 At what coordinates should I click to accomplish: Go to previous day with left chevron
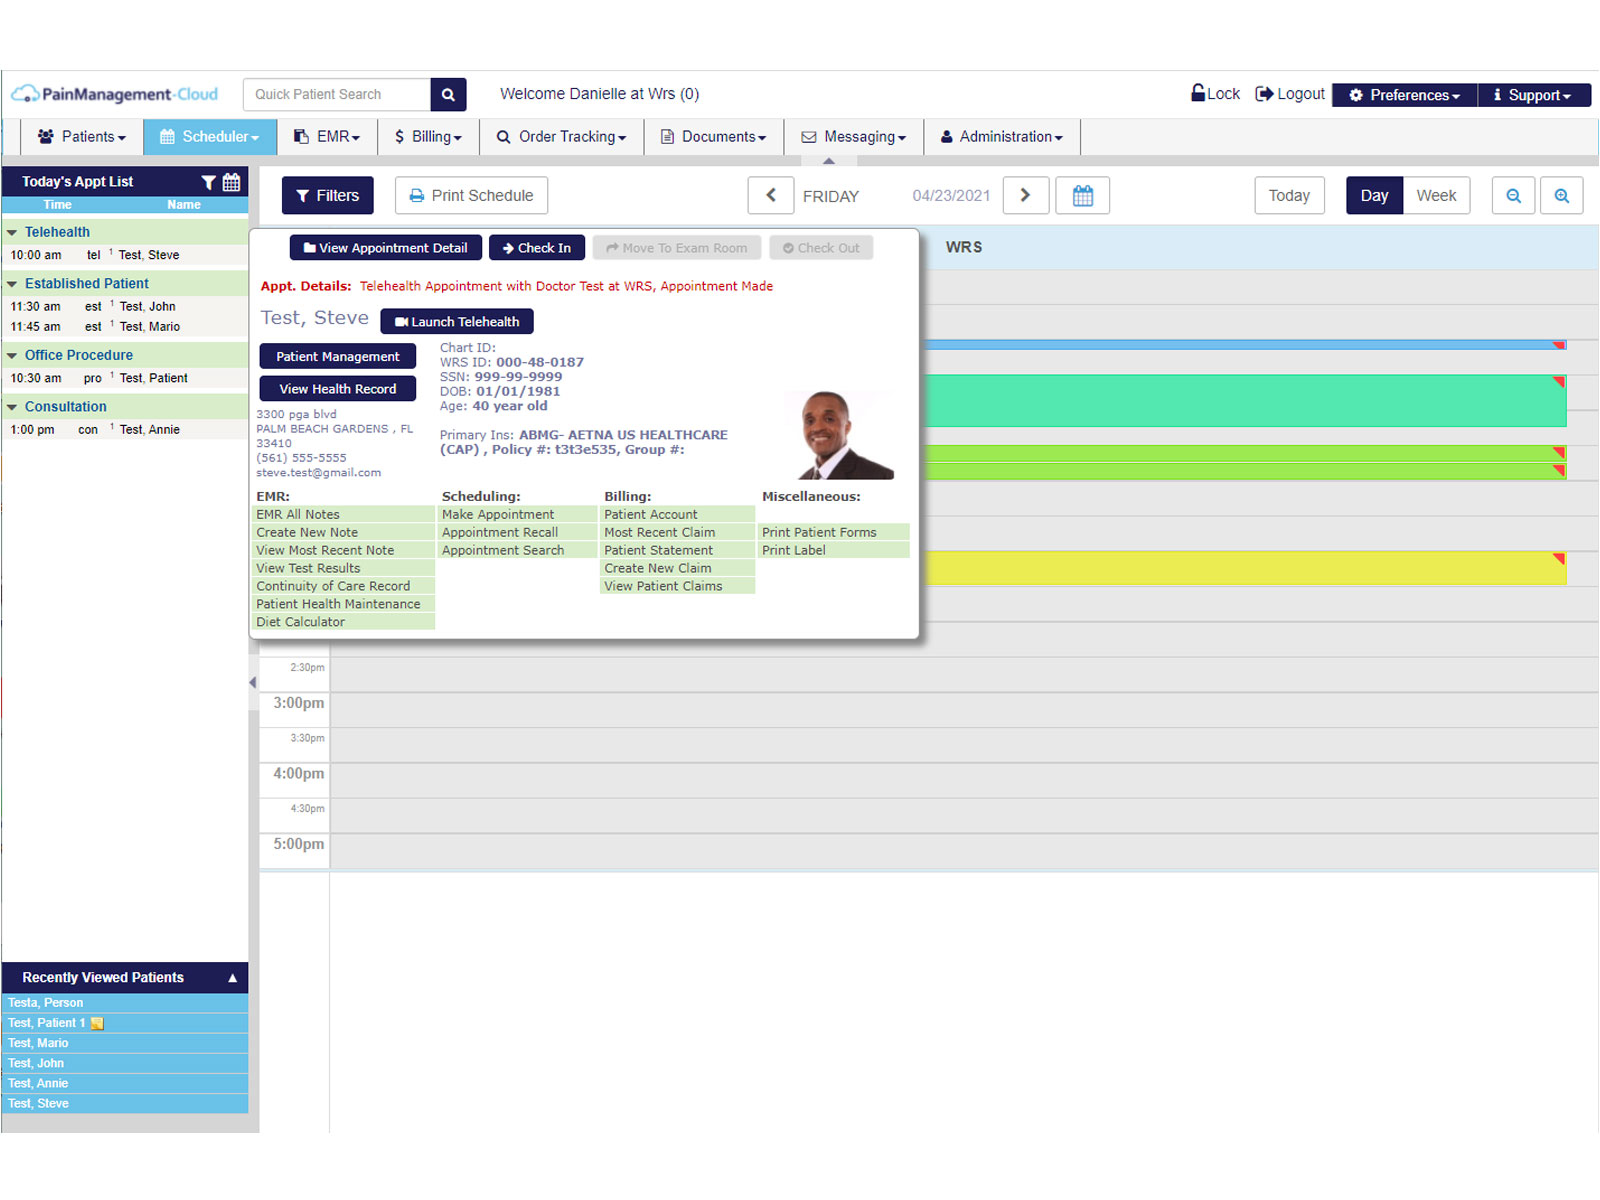tap(771, 196)
